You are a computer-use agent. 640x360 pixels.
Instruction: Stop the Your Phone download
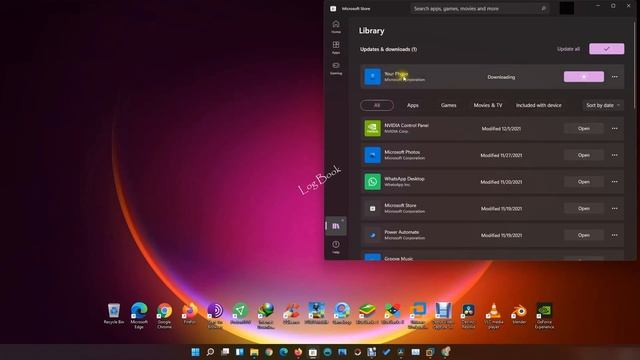coord(584,77)
